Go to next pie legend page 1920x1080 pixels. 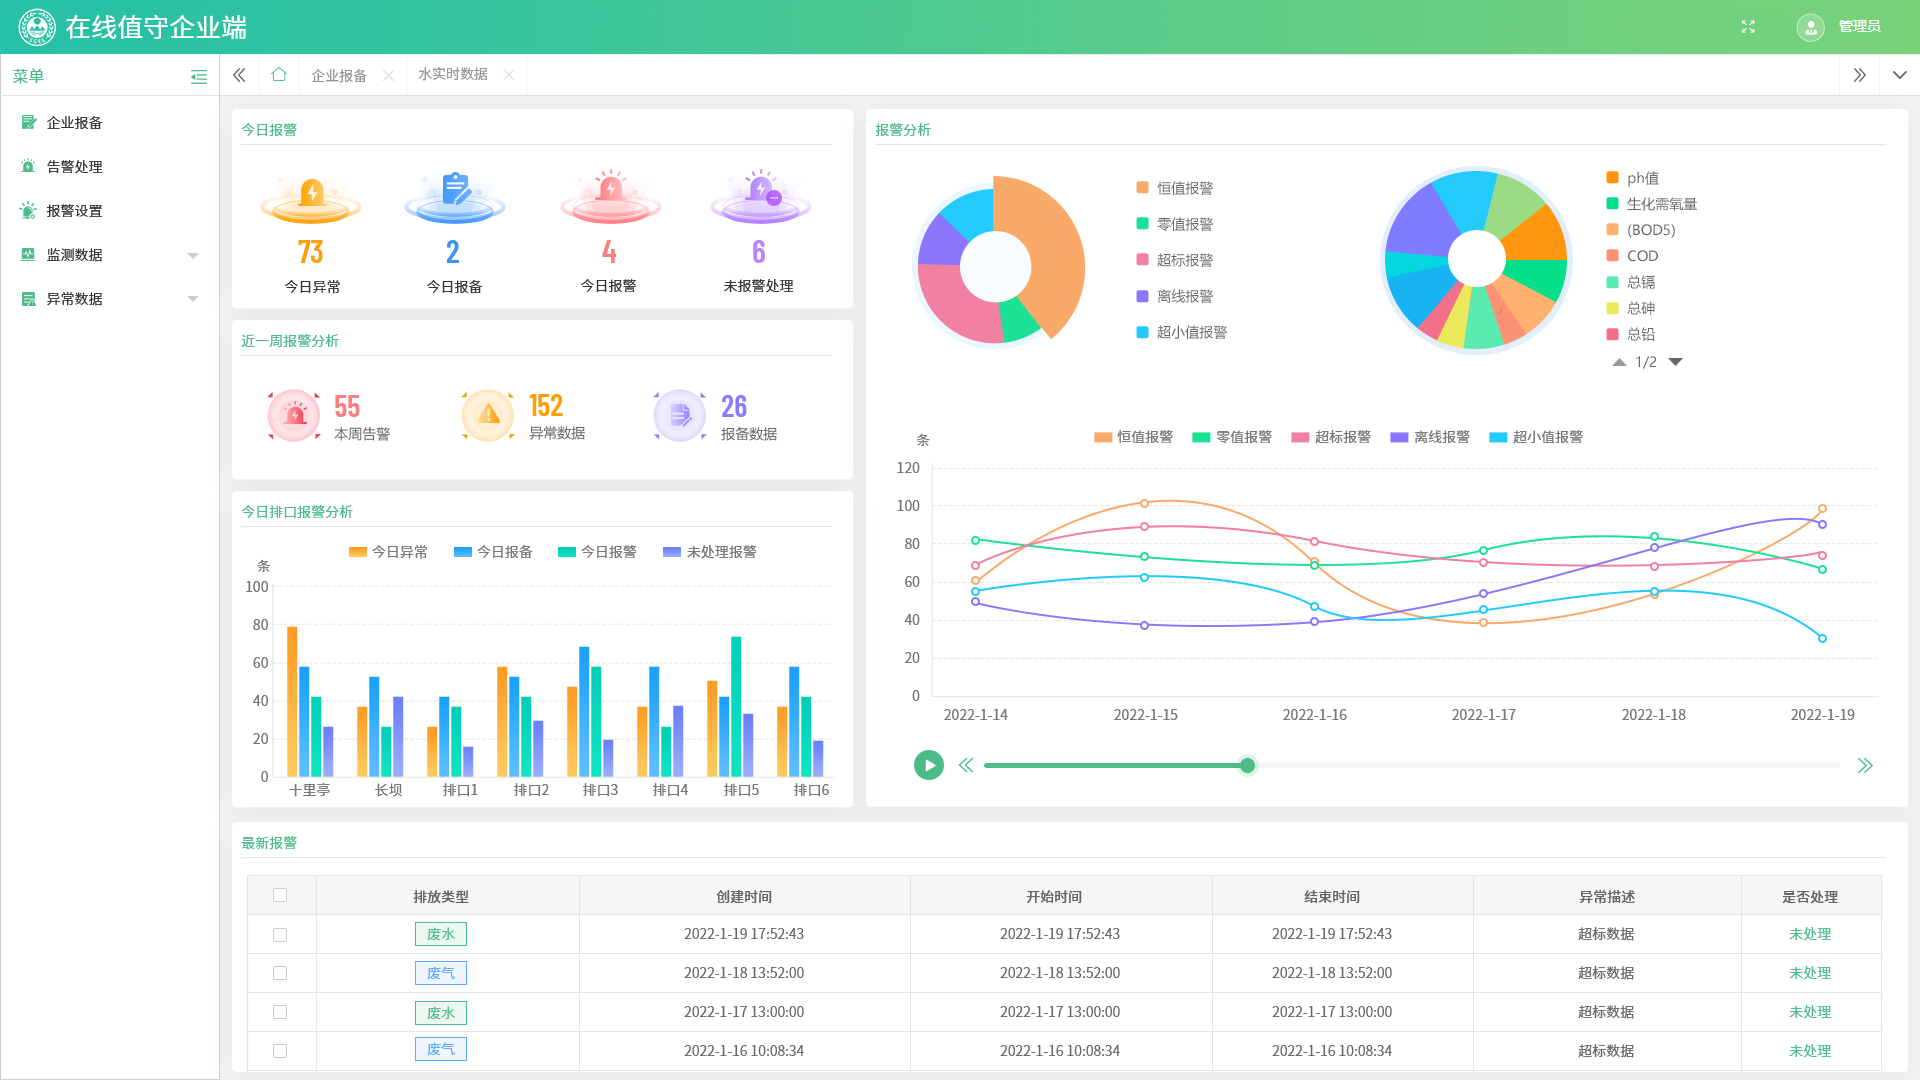pos(1676,362)
